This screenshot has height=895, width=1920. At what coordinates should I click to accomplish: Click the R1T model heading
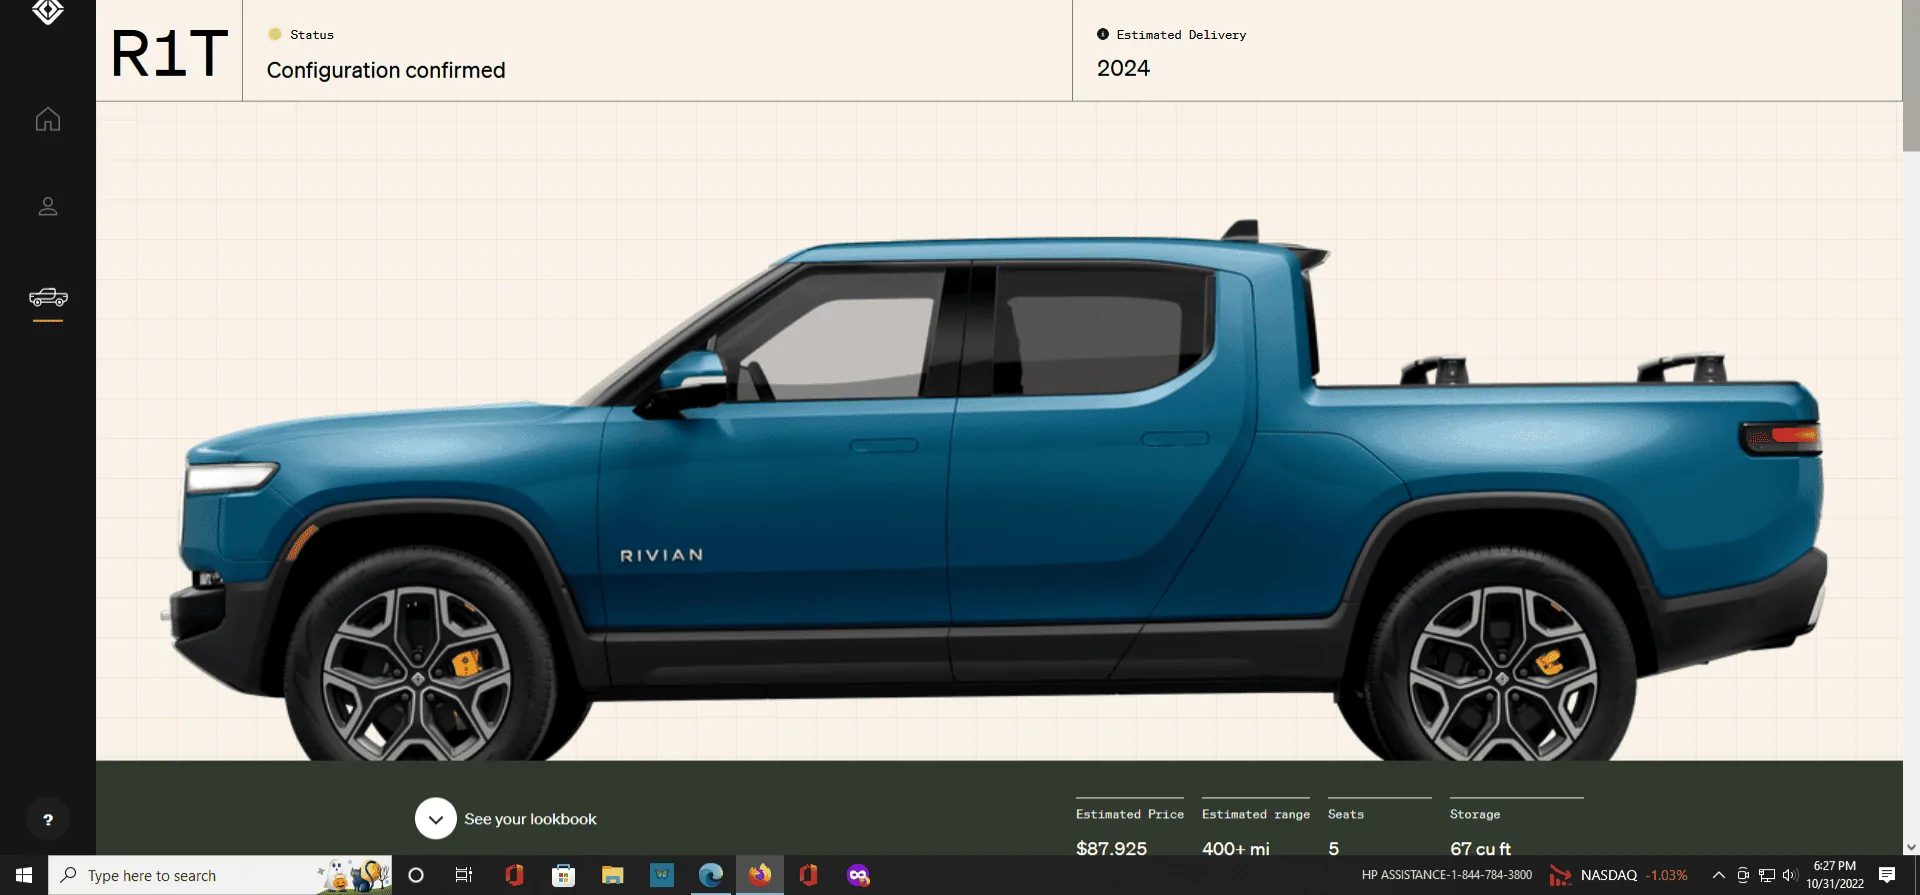tap(169, 53)
